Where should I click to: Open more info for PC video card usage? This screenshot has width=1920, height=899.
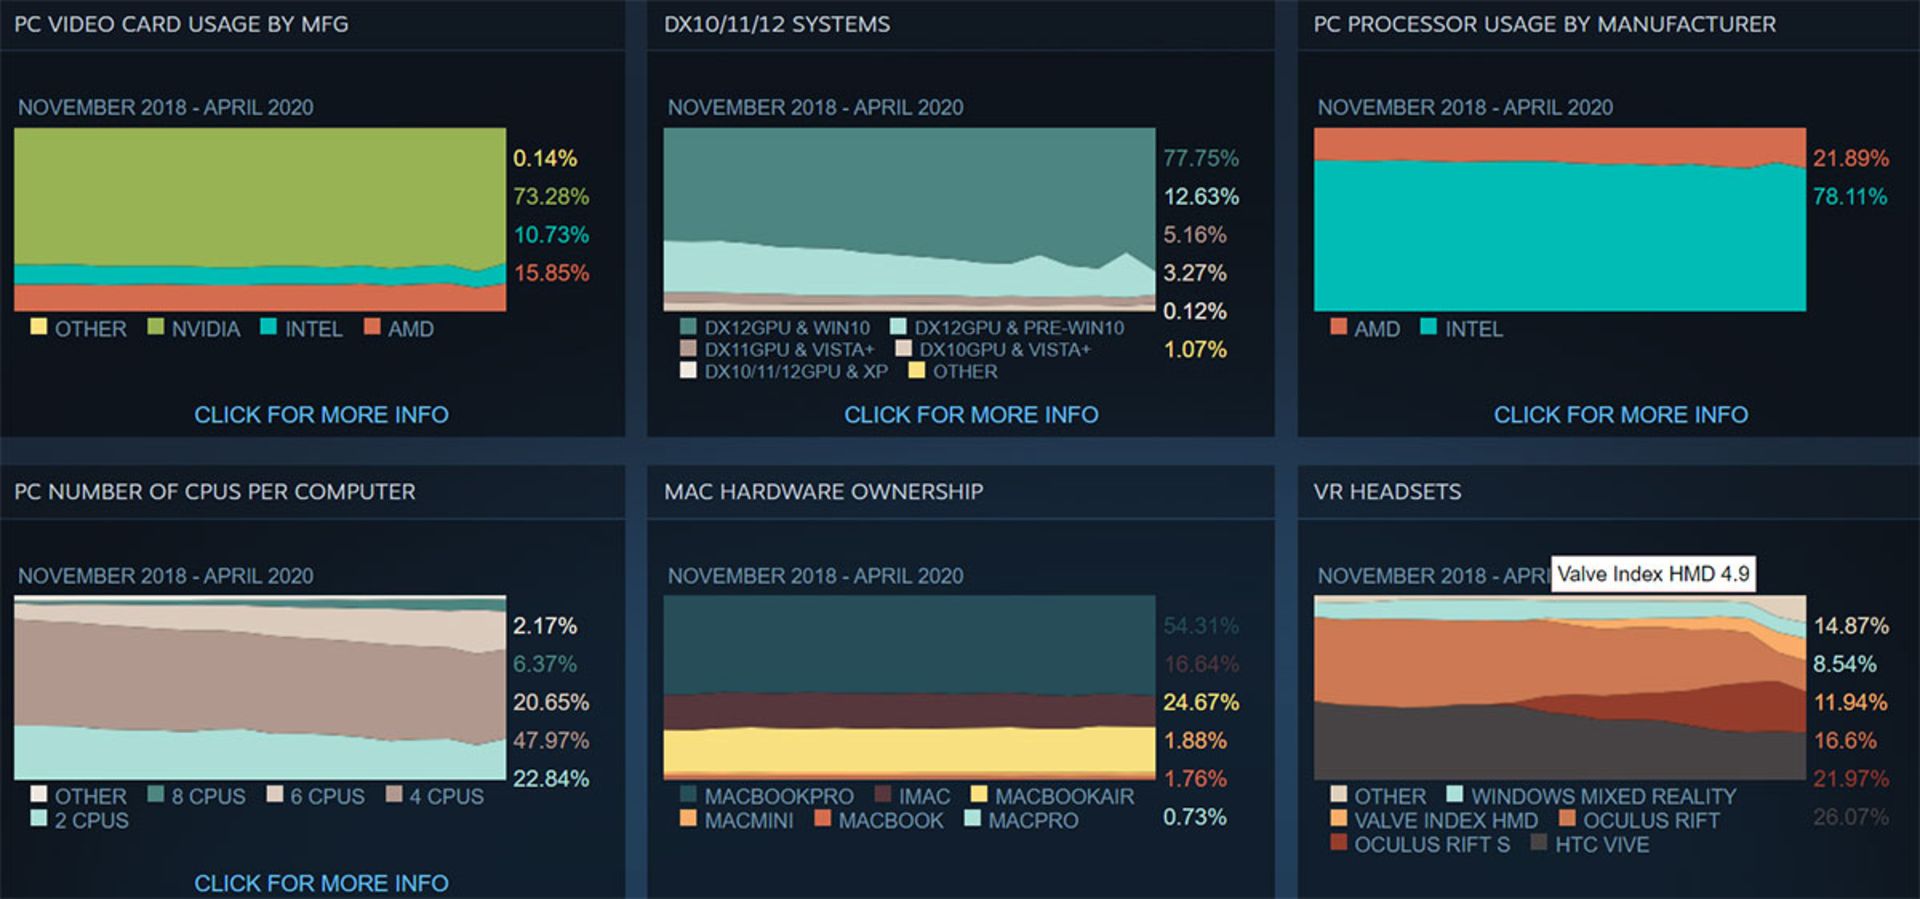coord(321,415)
